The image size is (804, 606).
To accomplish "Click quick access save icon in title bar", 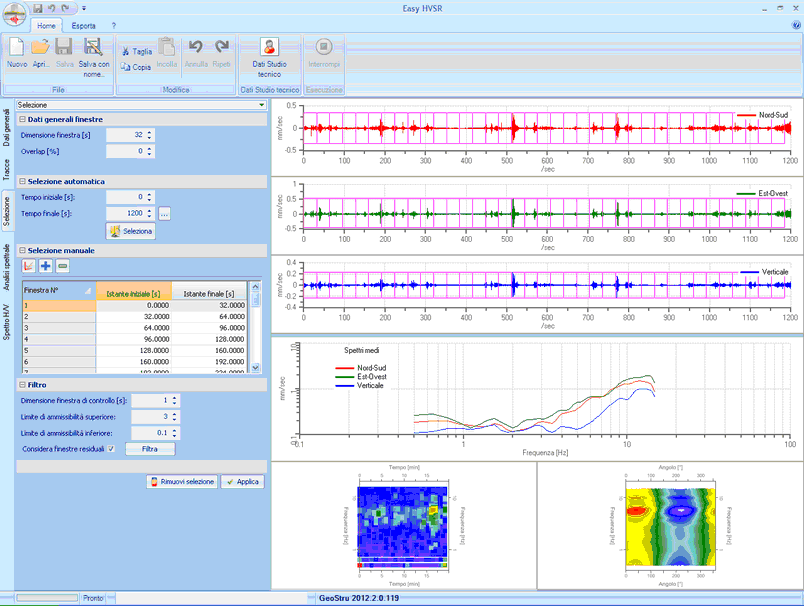I will click(x=37, y=8).
